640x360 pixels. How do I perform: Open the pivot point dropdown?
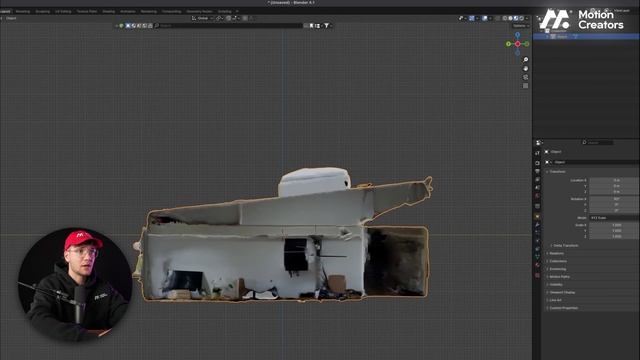(219, 18)
